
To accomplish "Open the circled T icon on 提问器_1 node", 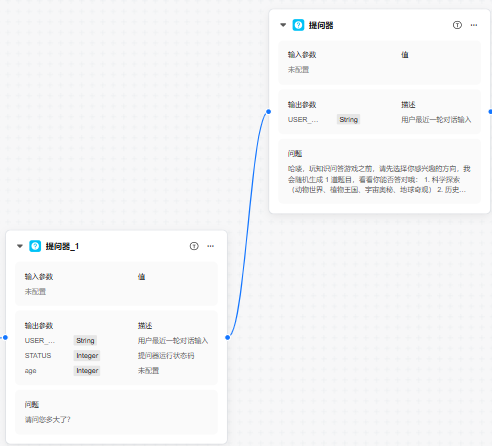I will click(194, 246).
